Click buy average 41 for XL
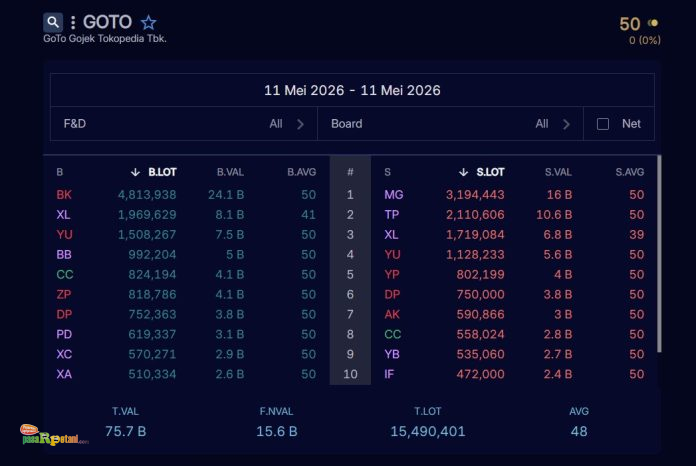 pos(308,215)
